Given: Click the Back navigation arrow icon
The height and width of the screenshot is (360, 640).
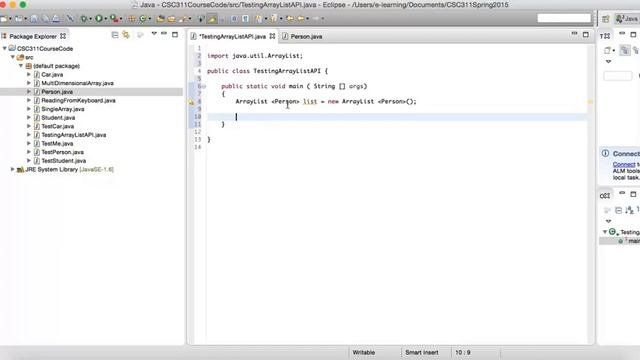Looking at the screenshot, I should 301,19.
